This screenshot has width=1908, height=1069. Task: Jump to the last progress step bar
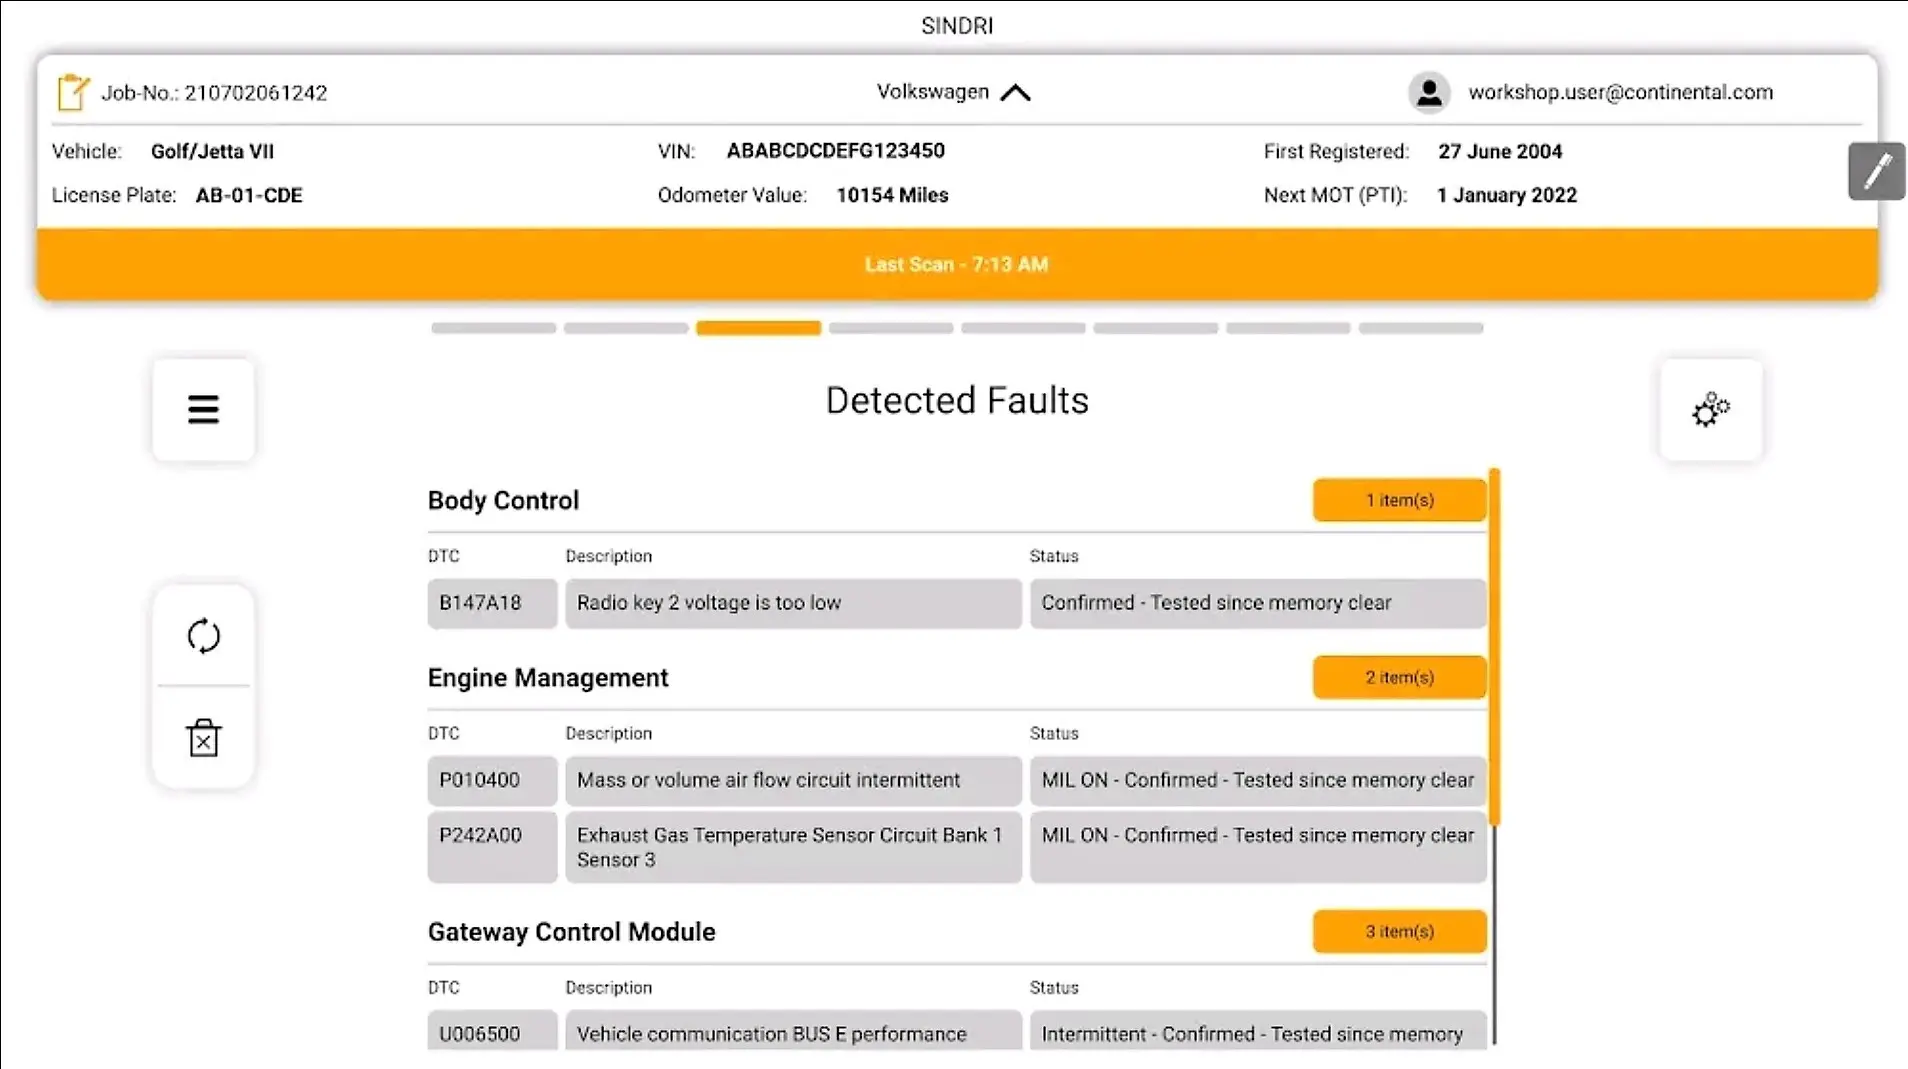1420,328
